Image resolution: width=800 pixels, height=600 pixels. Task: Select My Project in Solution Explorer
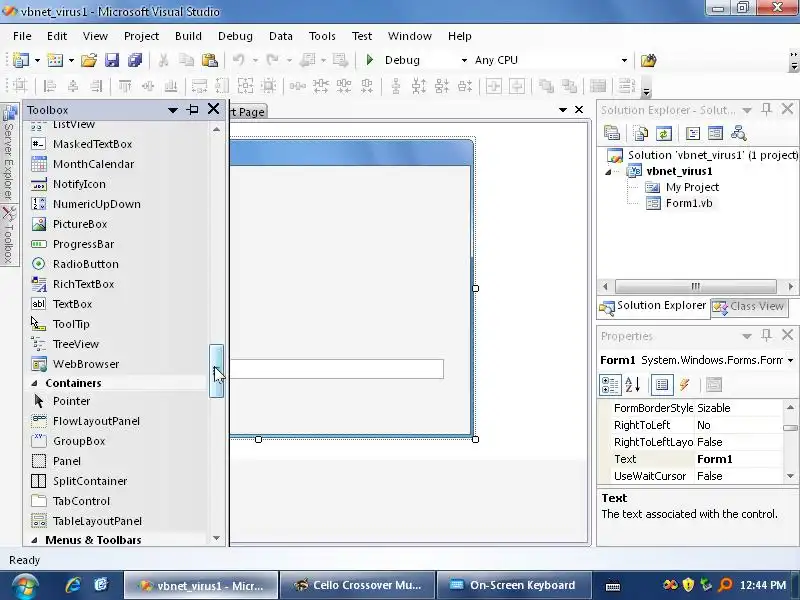tap(692, 187)
